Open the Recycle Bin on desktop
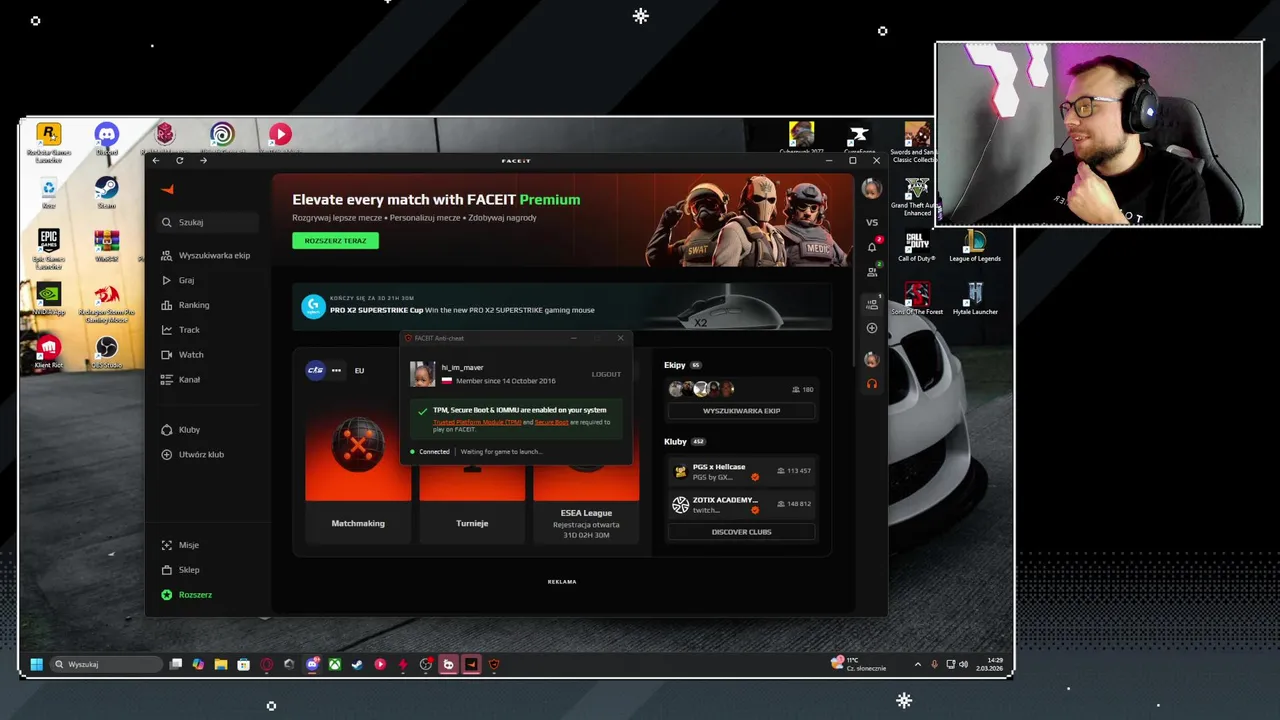 tap(48, 192)
